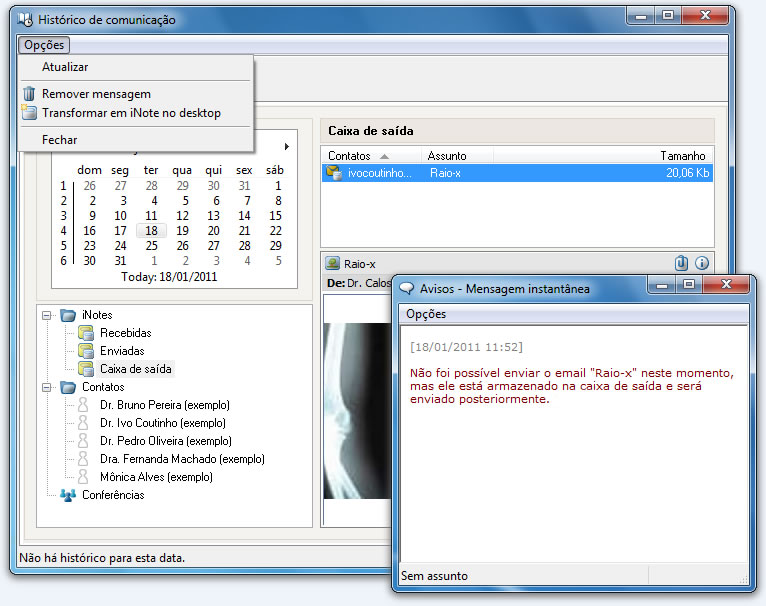Select contact Dr. Pedro Oliveira (exemplo)
This screenshot has height=606, width=766.
click(166, 441)
